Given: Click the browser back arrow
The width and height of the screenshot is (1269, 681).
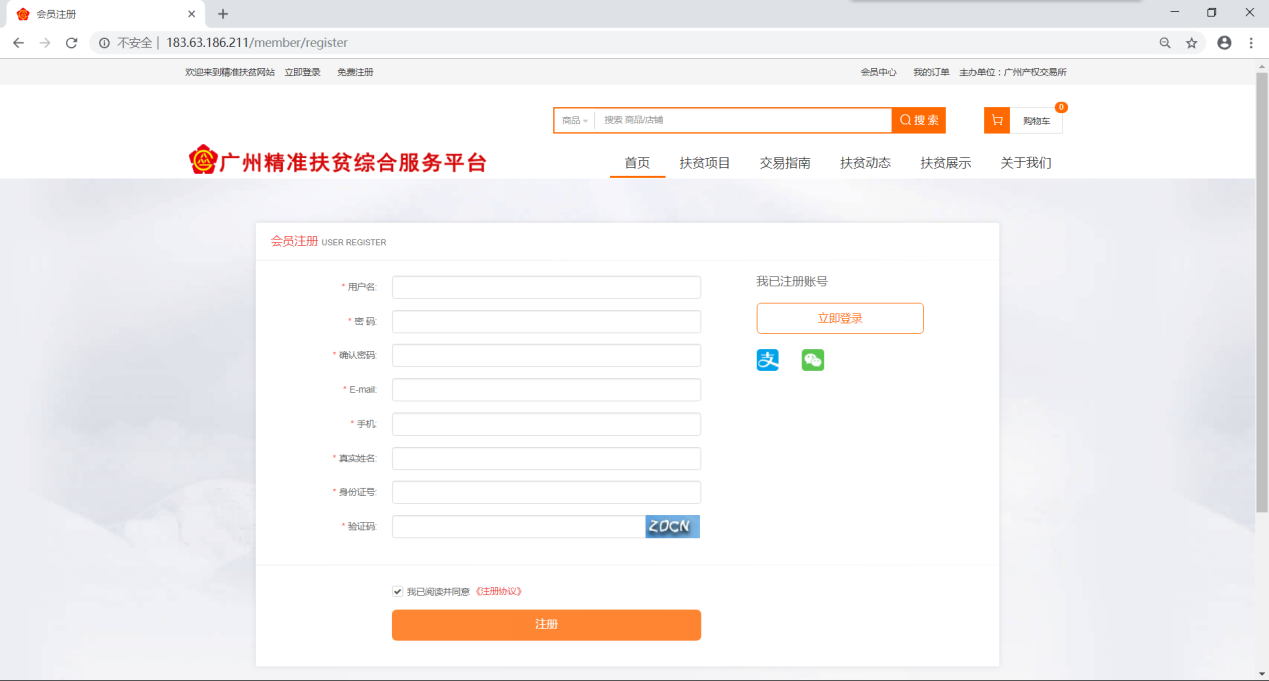Looking at the screenshot, I should click(x=18, y=43).
